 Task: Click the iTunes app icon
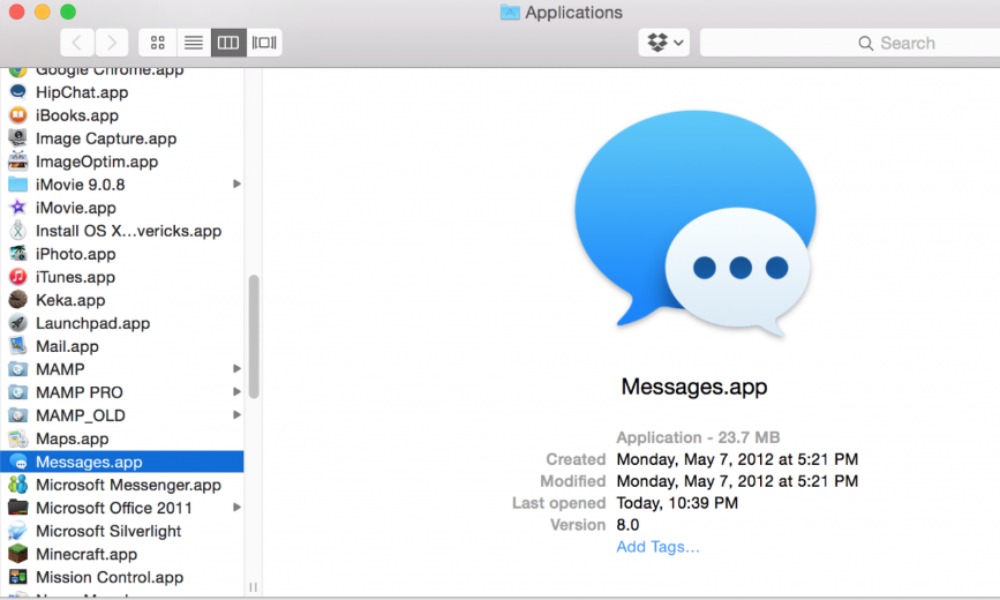18,277
